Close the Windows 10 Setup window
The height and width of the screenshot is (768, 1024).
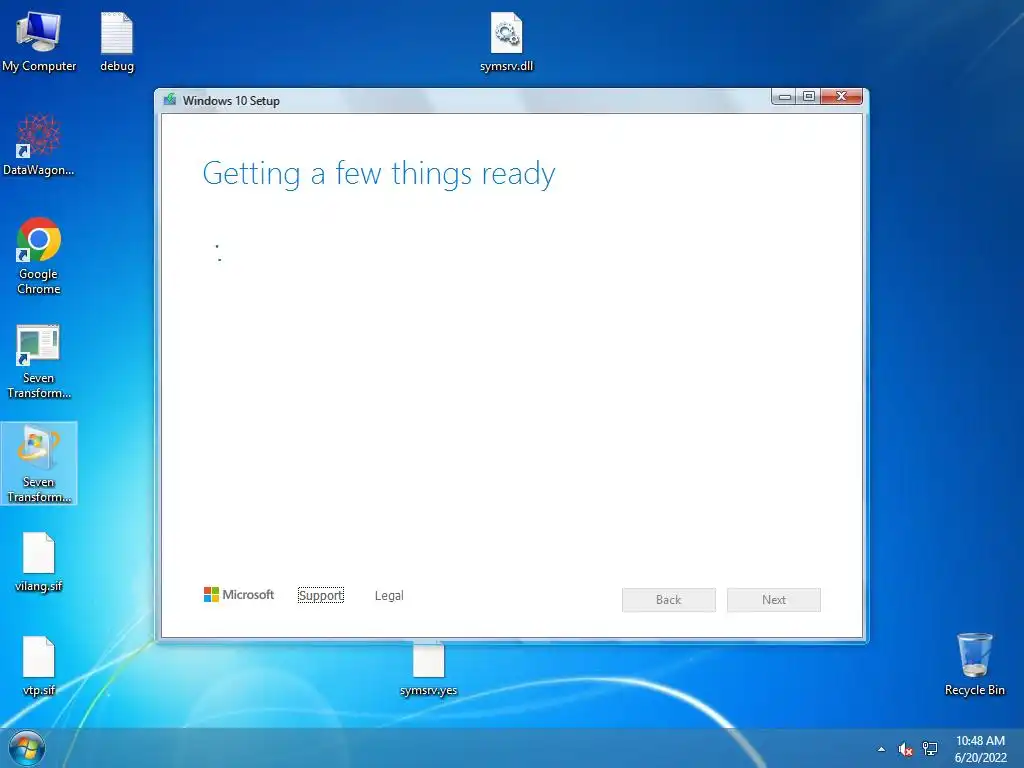pos(842,97)
